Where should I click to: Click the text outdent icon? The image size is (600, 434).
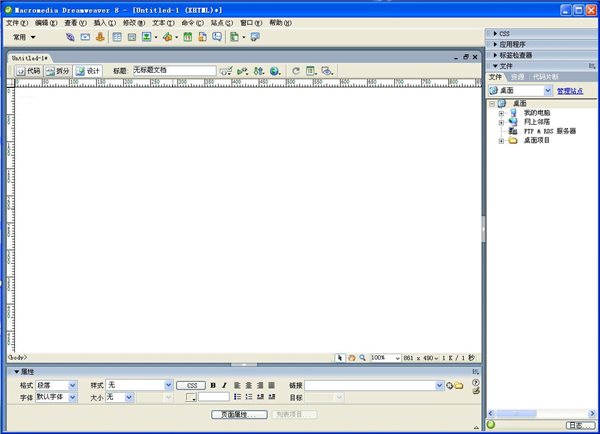coord(260,397)
